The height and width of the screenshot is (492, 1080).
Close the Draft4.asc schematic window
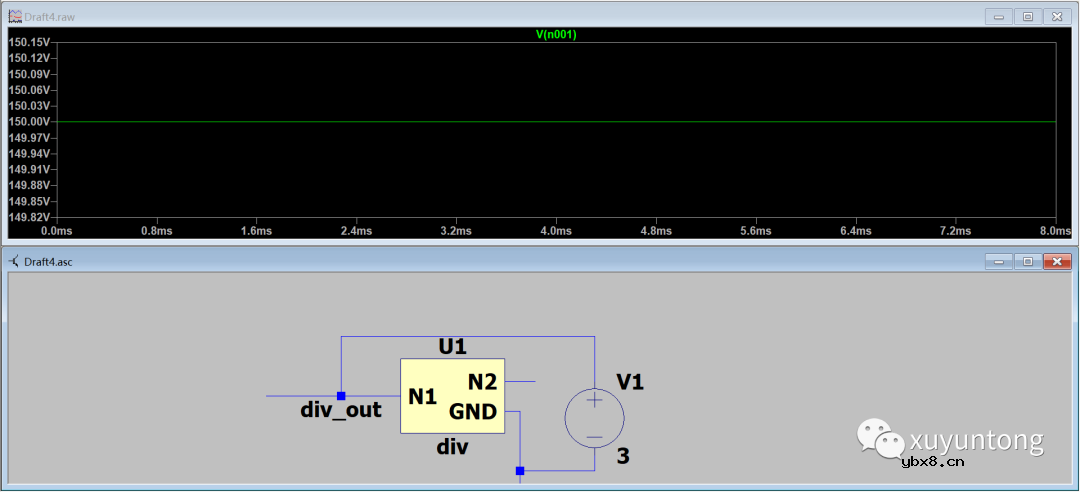[x=1056, y=261]
